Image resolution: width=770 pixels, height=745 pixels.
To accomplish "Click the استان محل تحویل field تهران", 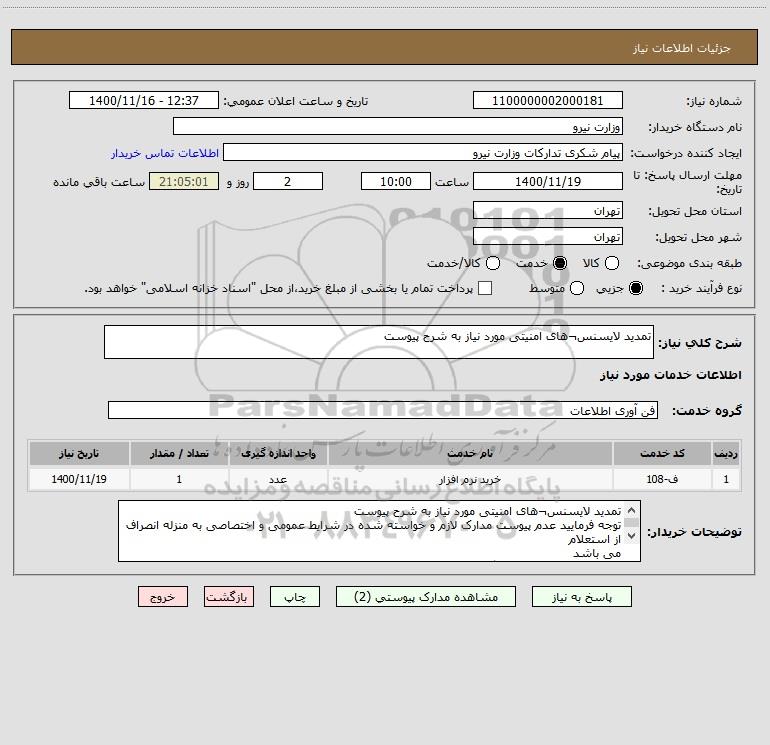I will [548, 210].
